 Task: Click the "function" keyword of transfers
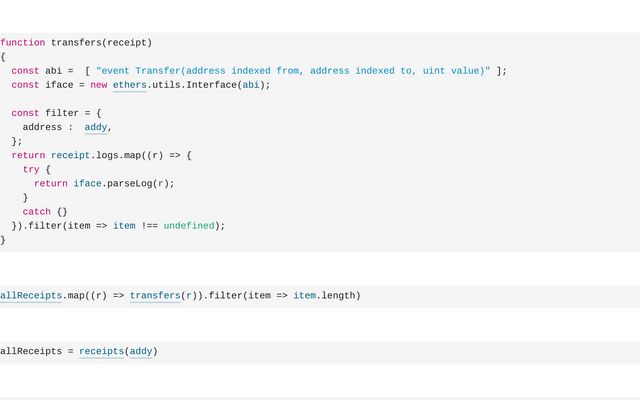22,43
